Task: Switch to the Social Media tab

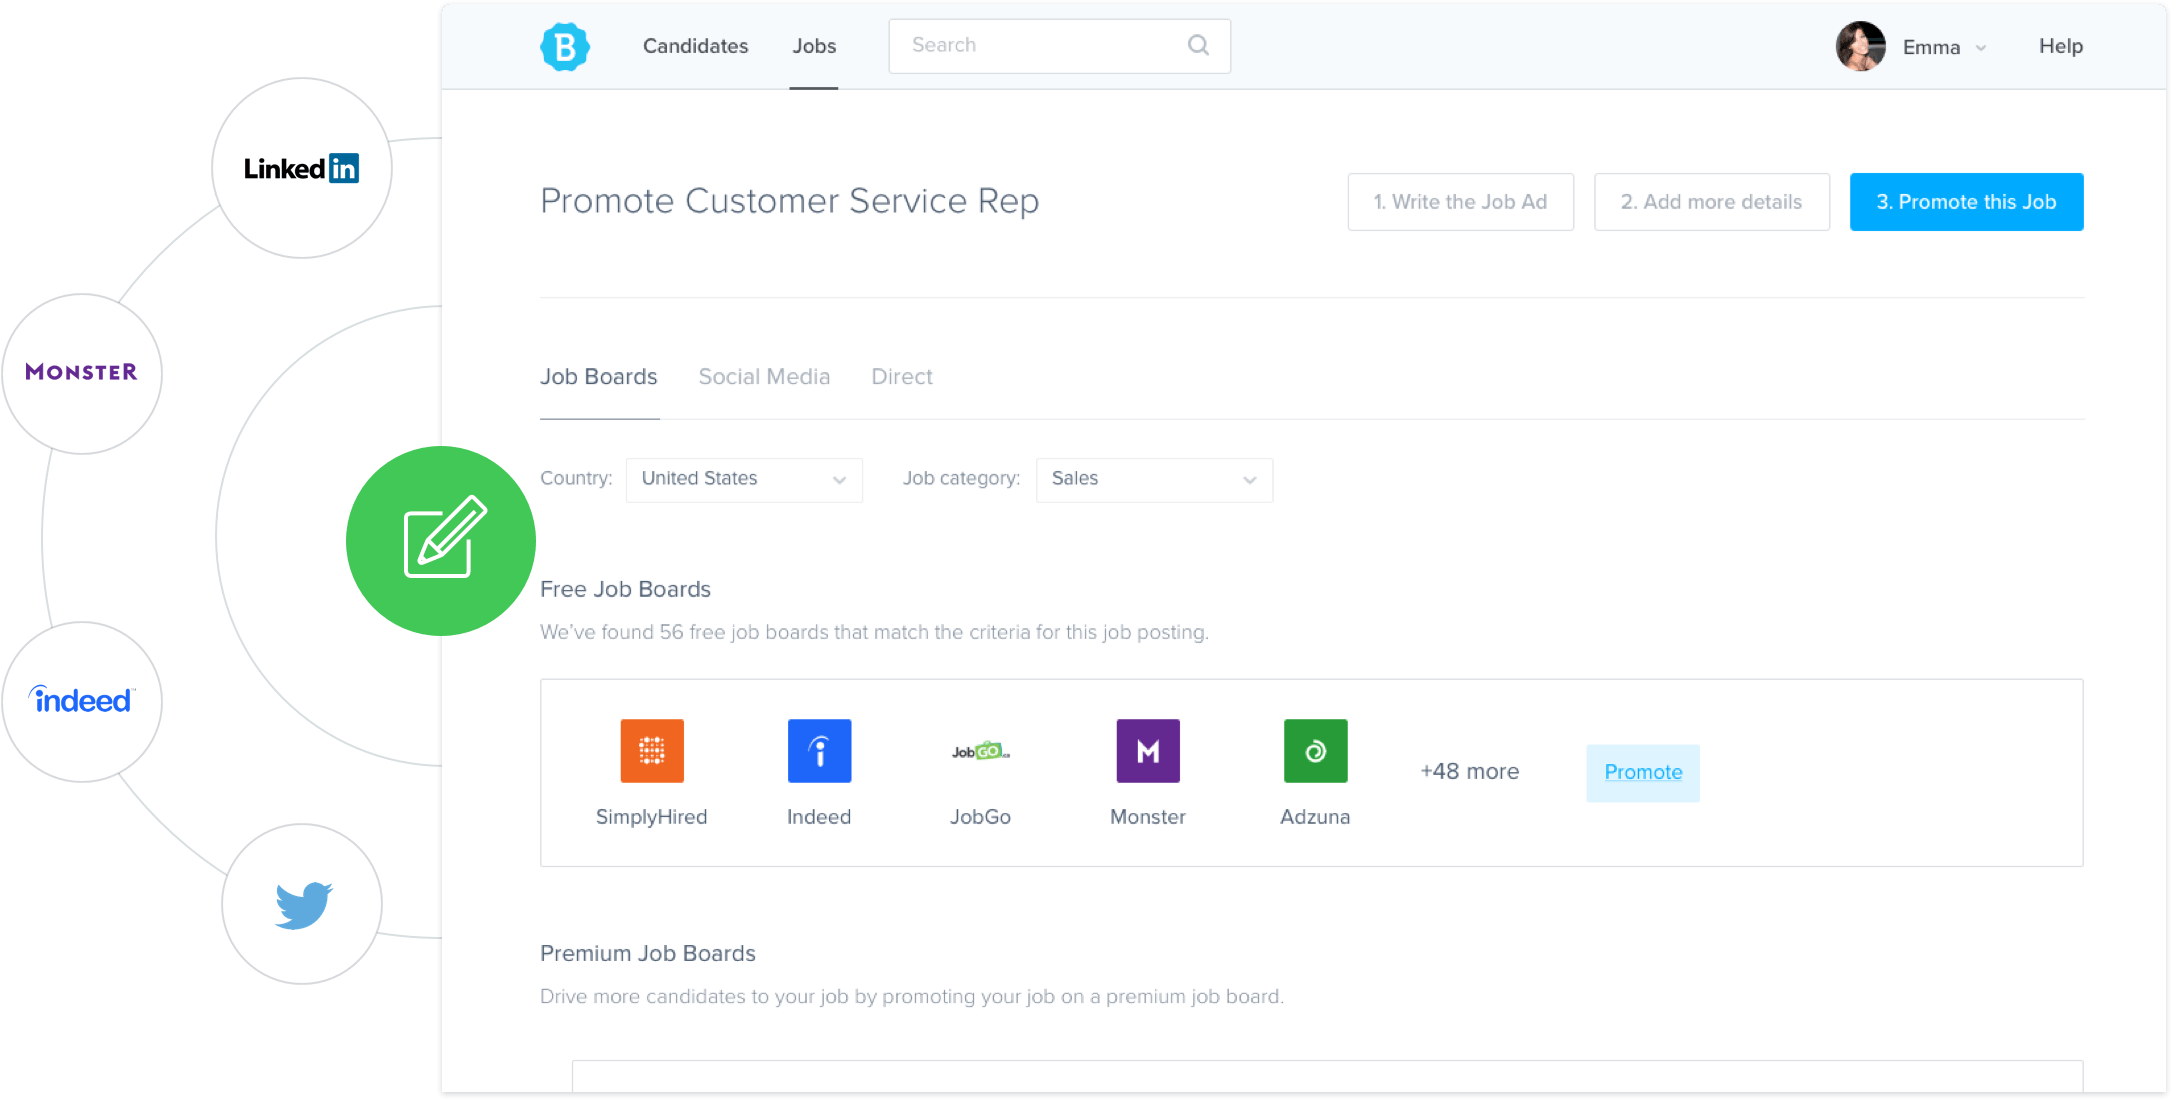Action: (x=764, y=377)
